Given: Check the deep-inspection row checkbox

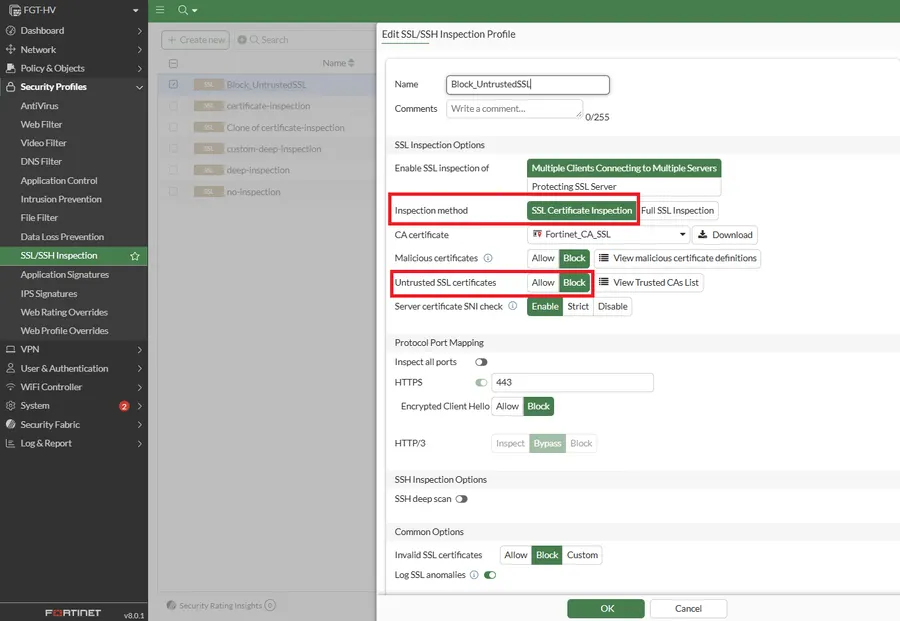Looking at the screenshot, I should point(173,170).
